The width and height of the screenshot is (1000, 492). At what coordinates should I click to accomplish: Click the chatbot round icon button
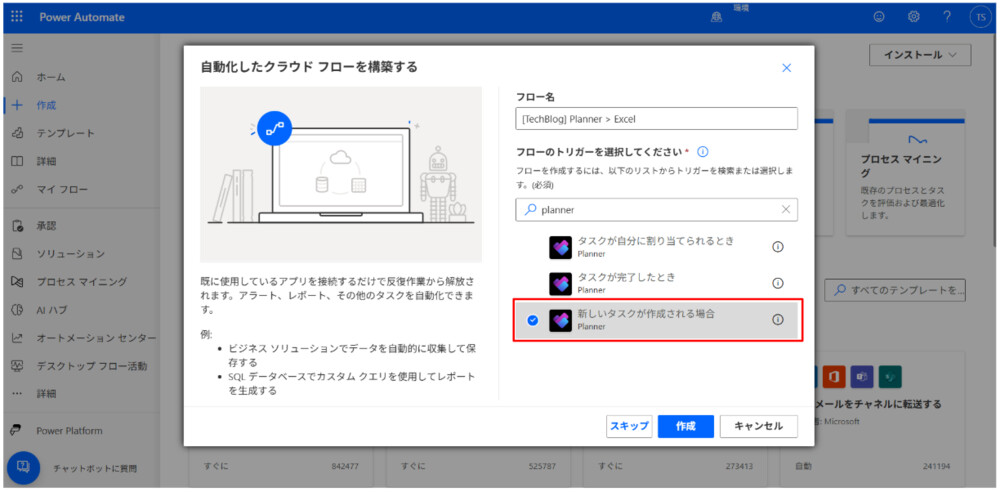tap(23, 468)
